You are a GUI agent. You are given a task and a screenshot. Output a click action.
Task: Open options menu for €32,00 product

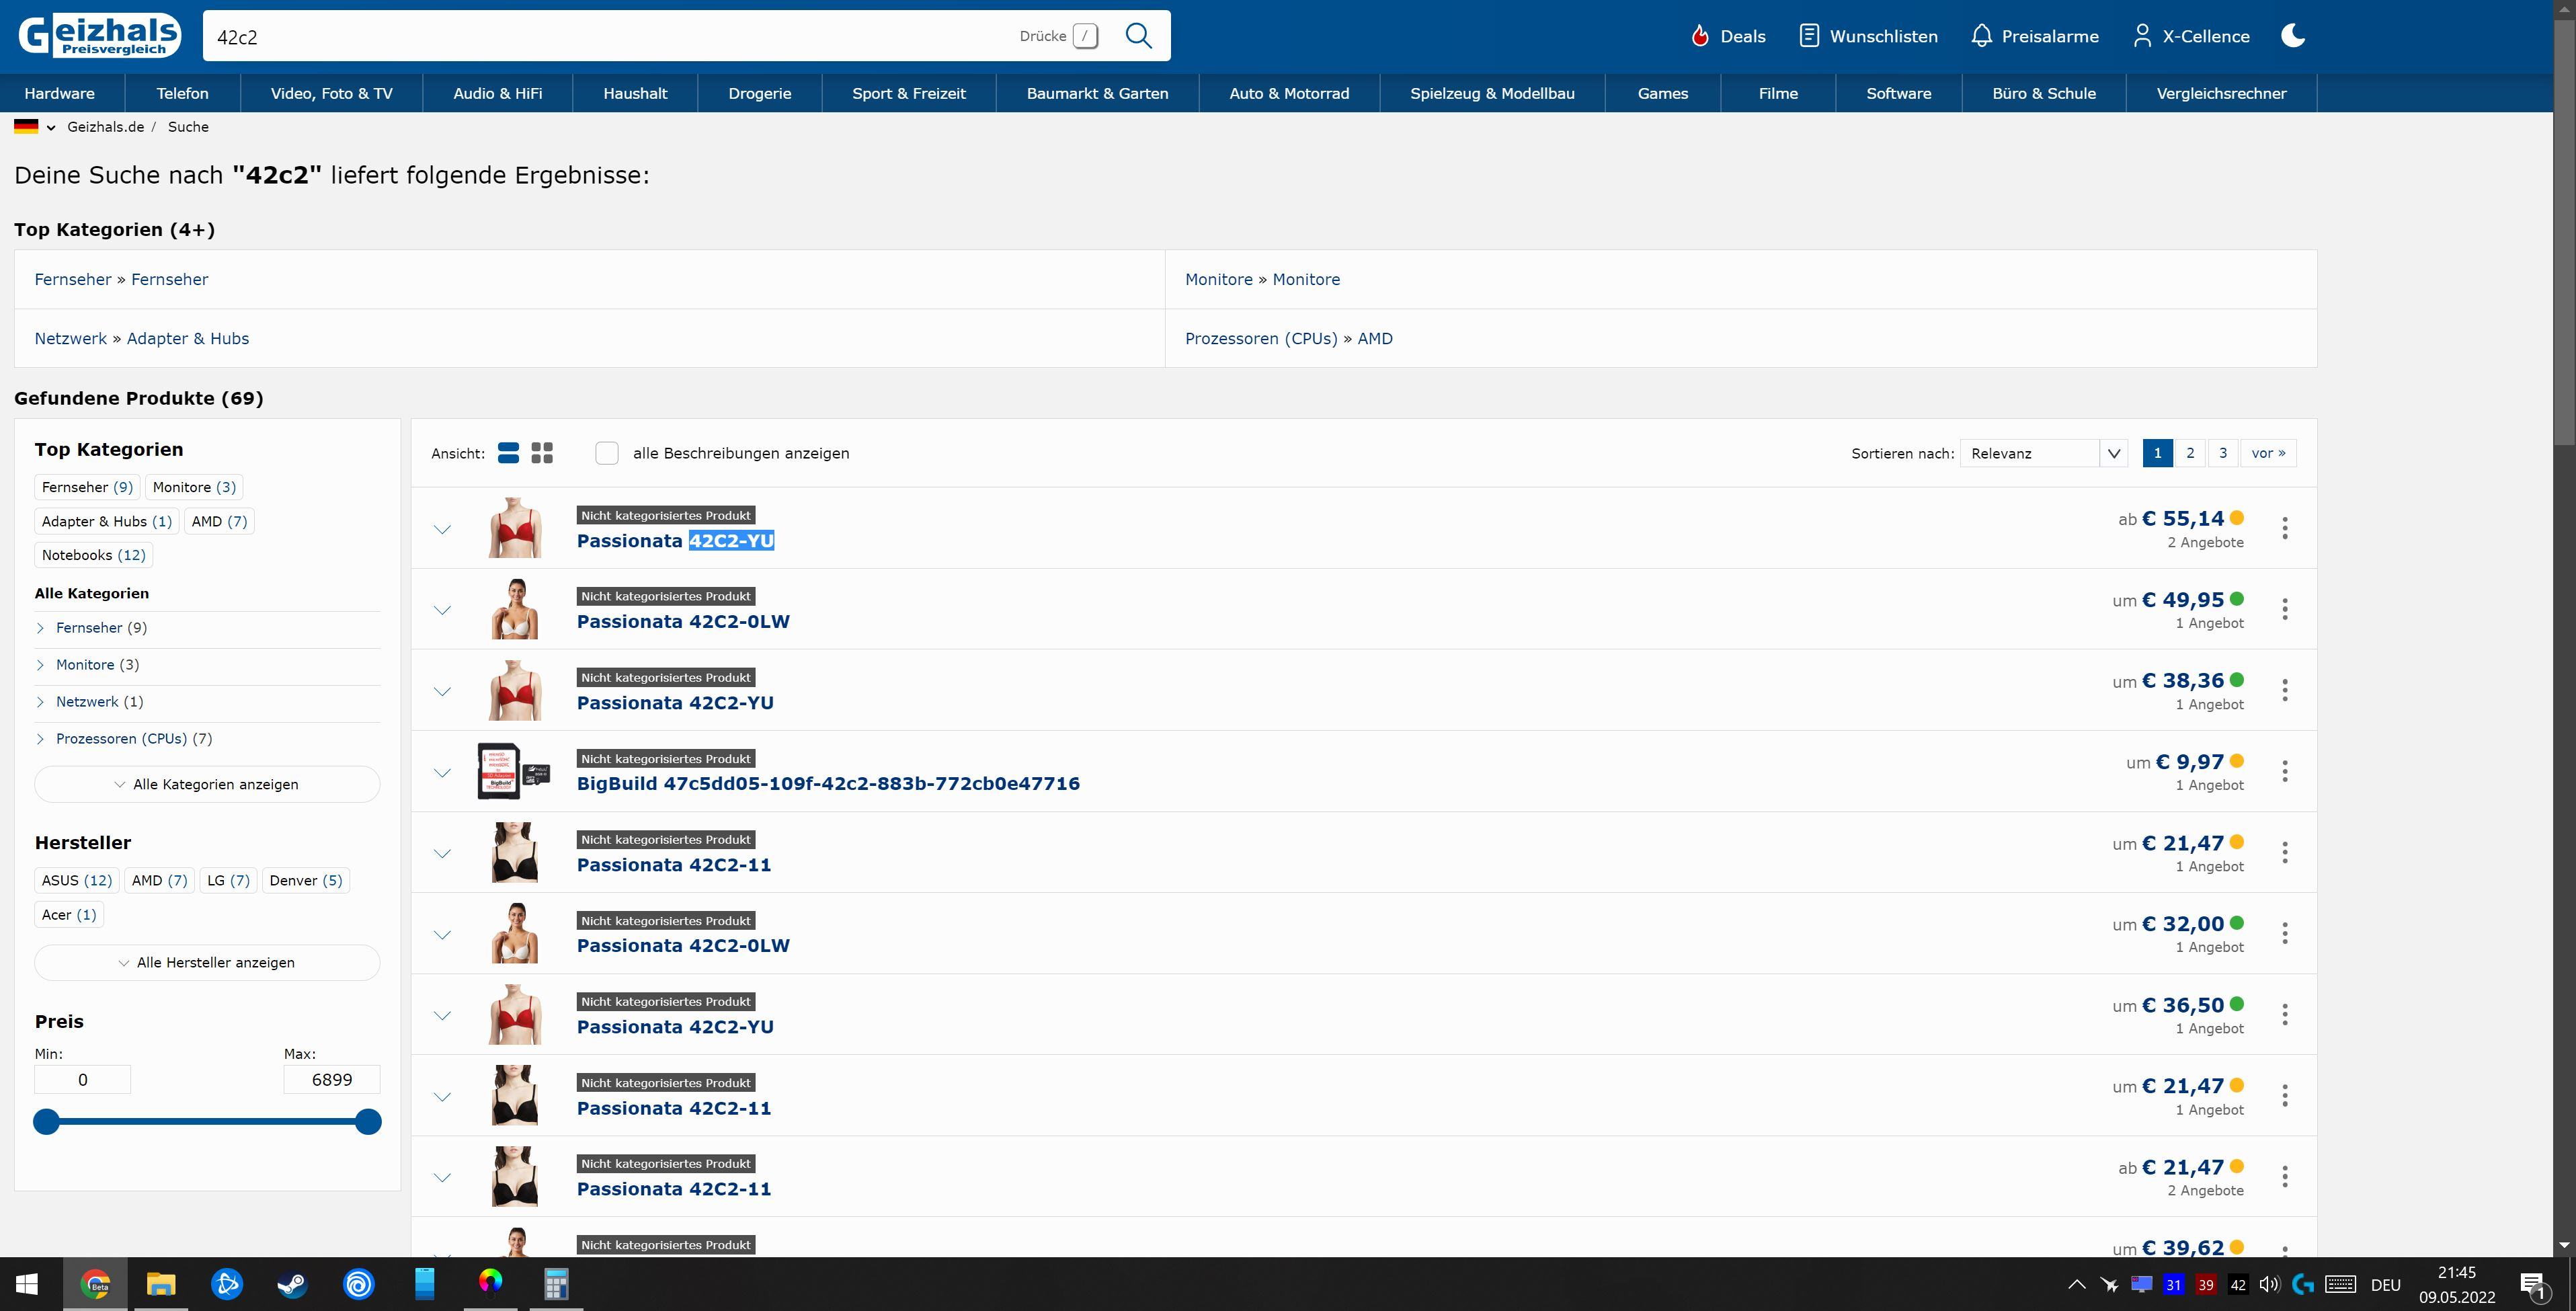click(2285, 933)
